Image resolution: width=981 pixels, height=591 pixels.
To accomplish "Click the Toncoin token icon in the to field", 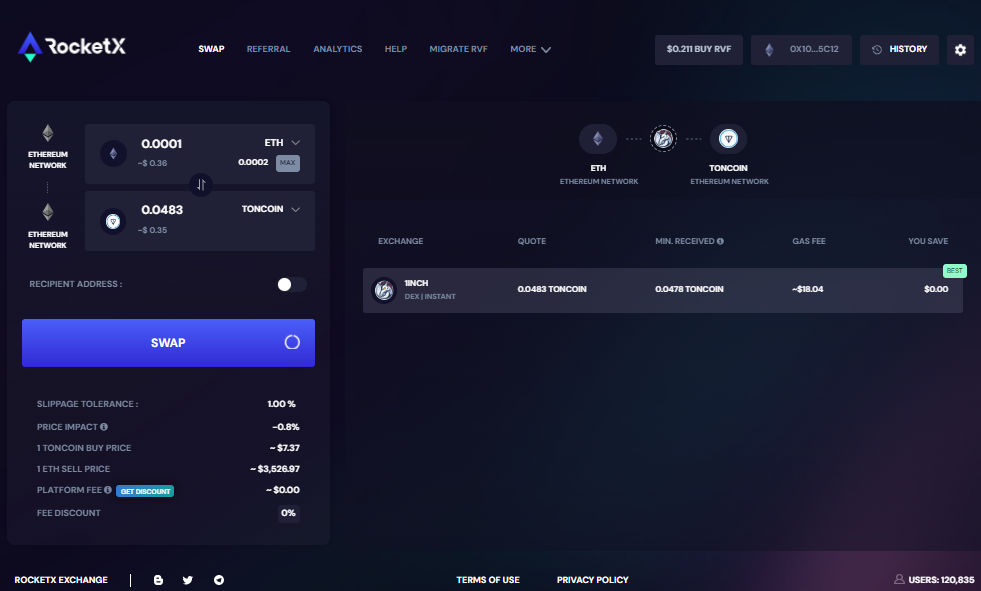I will pyautogui.click(x=113, y=221).
